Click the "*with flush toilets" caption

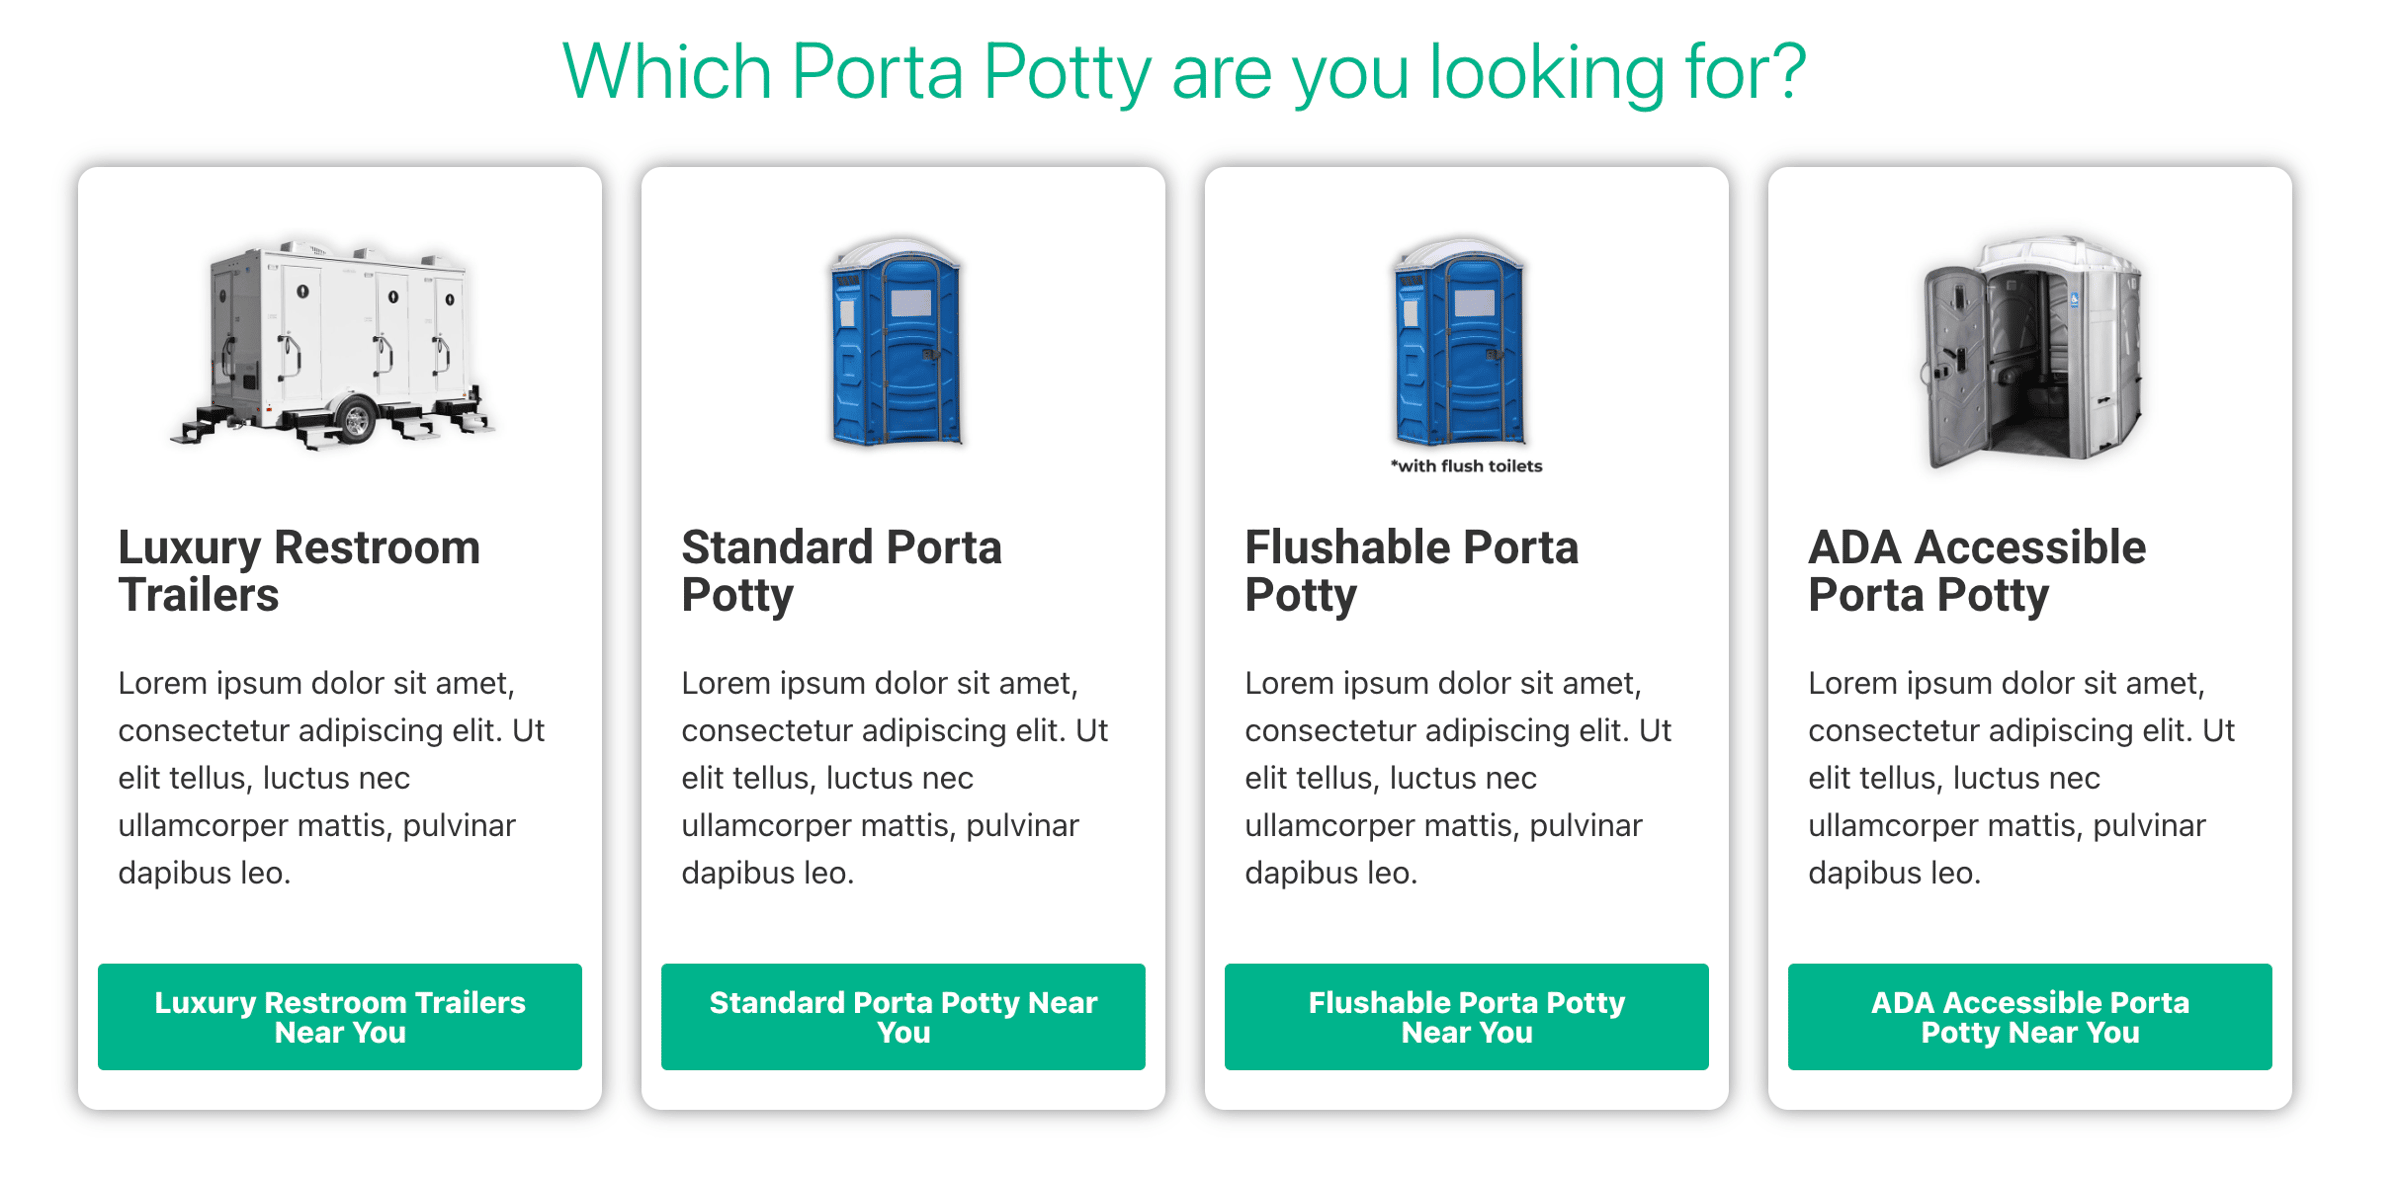pyautogui.click(x=1466, y=466)
